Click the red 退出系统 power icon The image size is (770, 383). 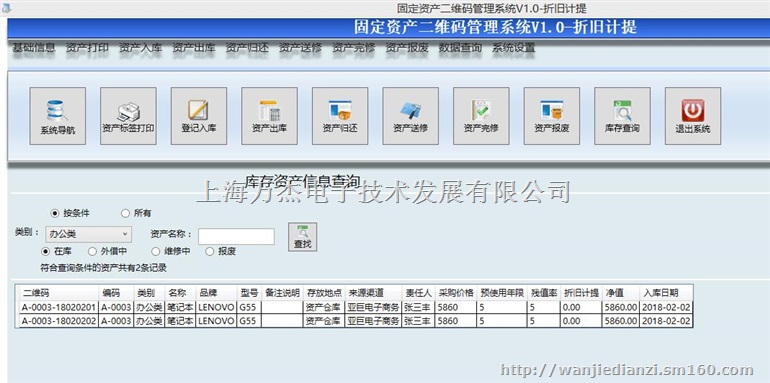[x=693, y=116]
